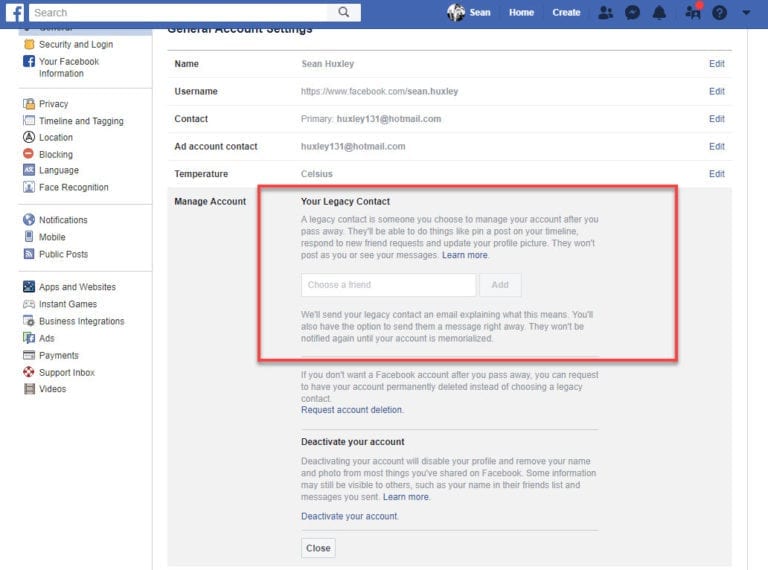This screenshot has height=570, width=768.
Task: Open Apps and Websites settings
Action: 77,287
